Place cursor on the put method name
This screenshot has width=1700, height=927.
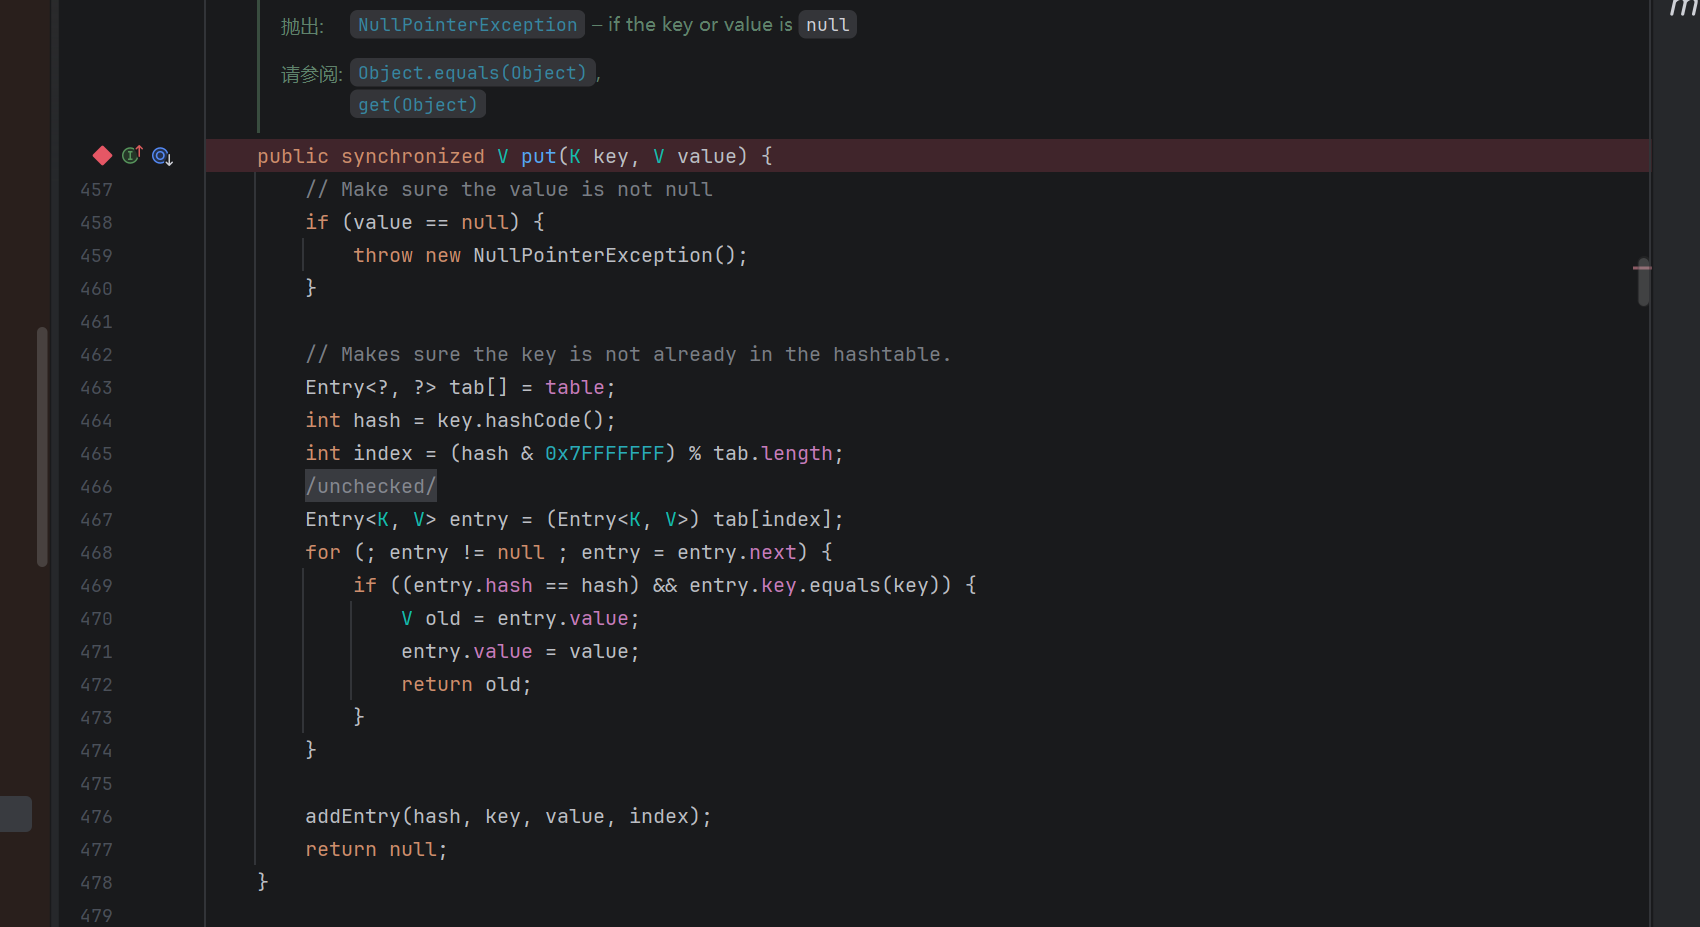[538, 156]
